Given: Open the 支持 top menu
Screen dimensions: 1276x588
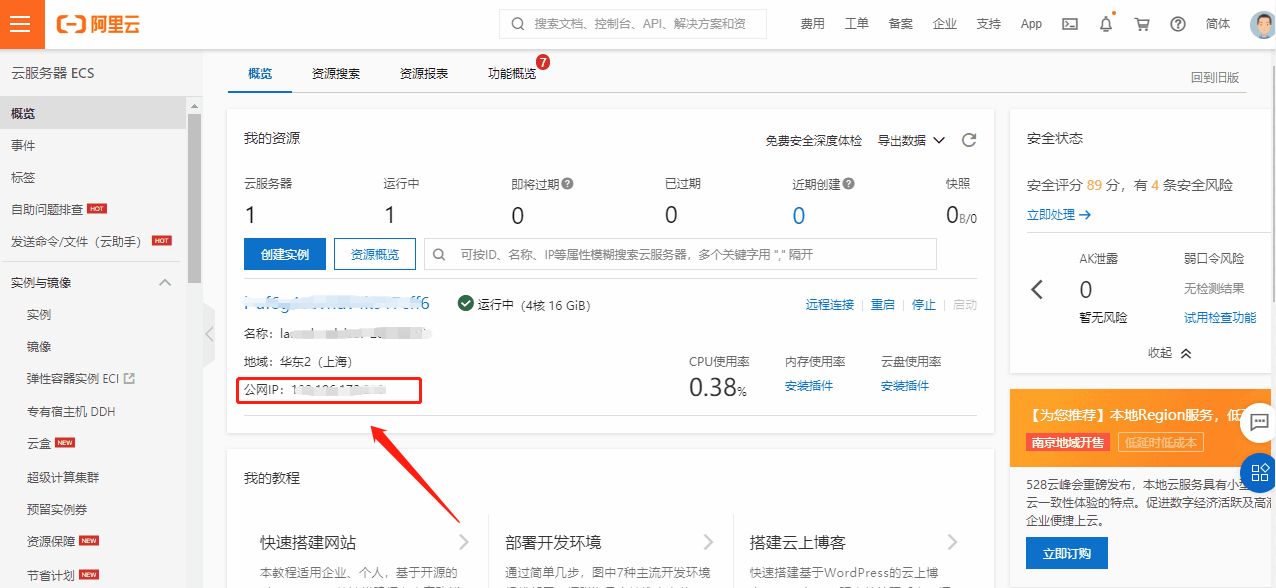Looking at the screenshot, I should click(988, 24).
